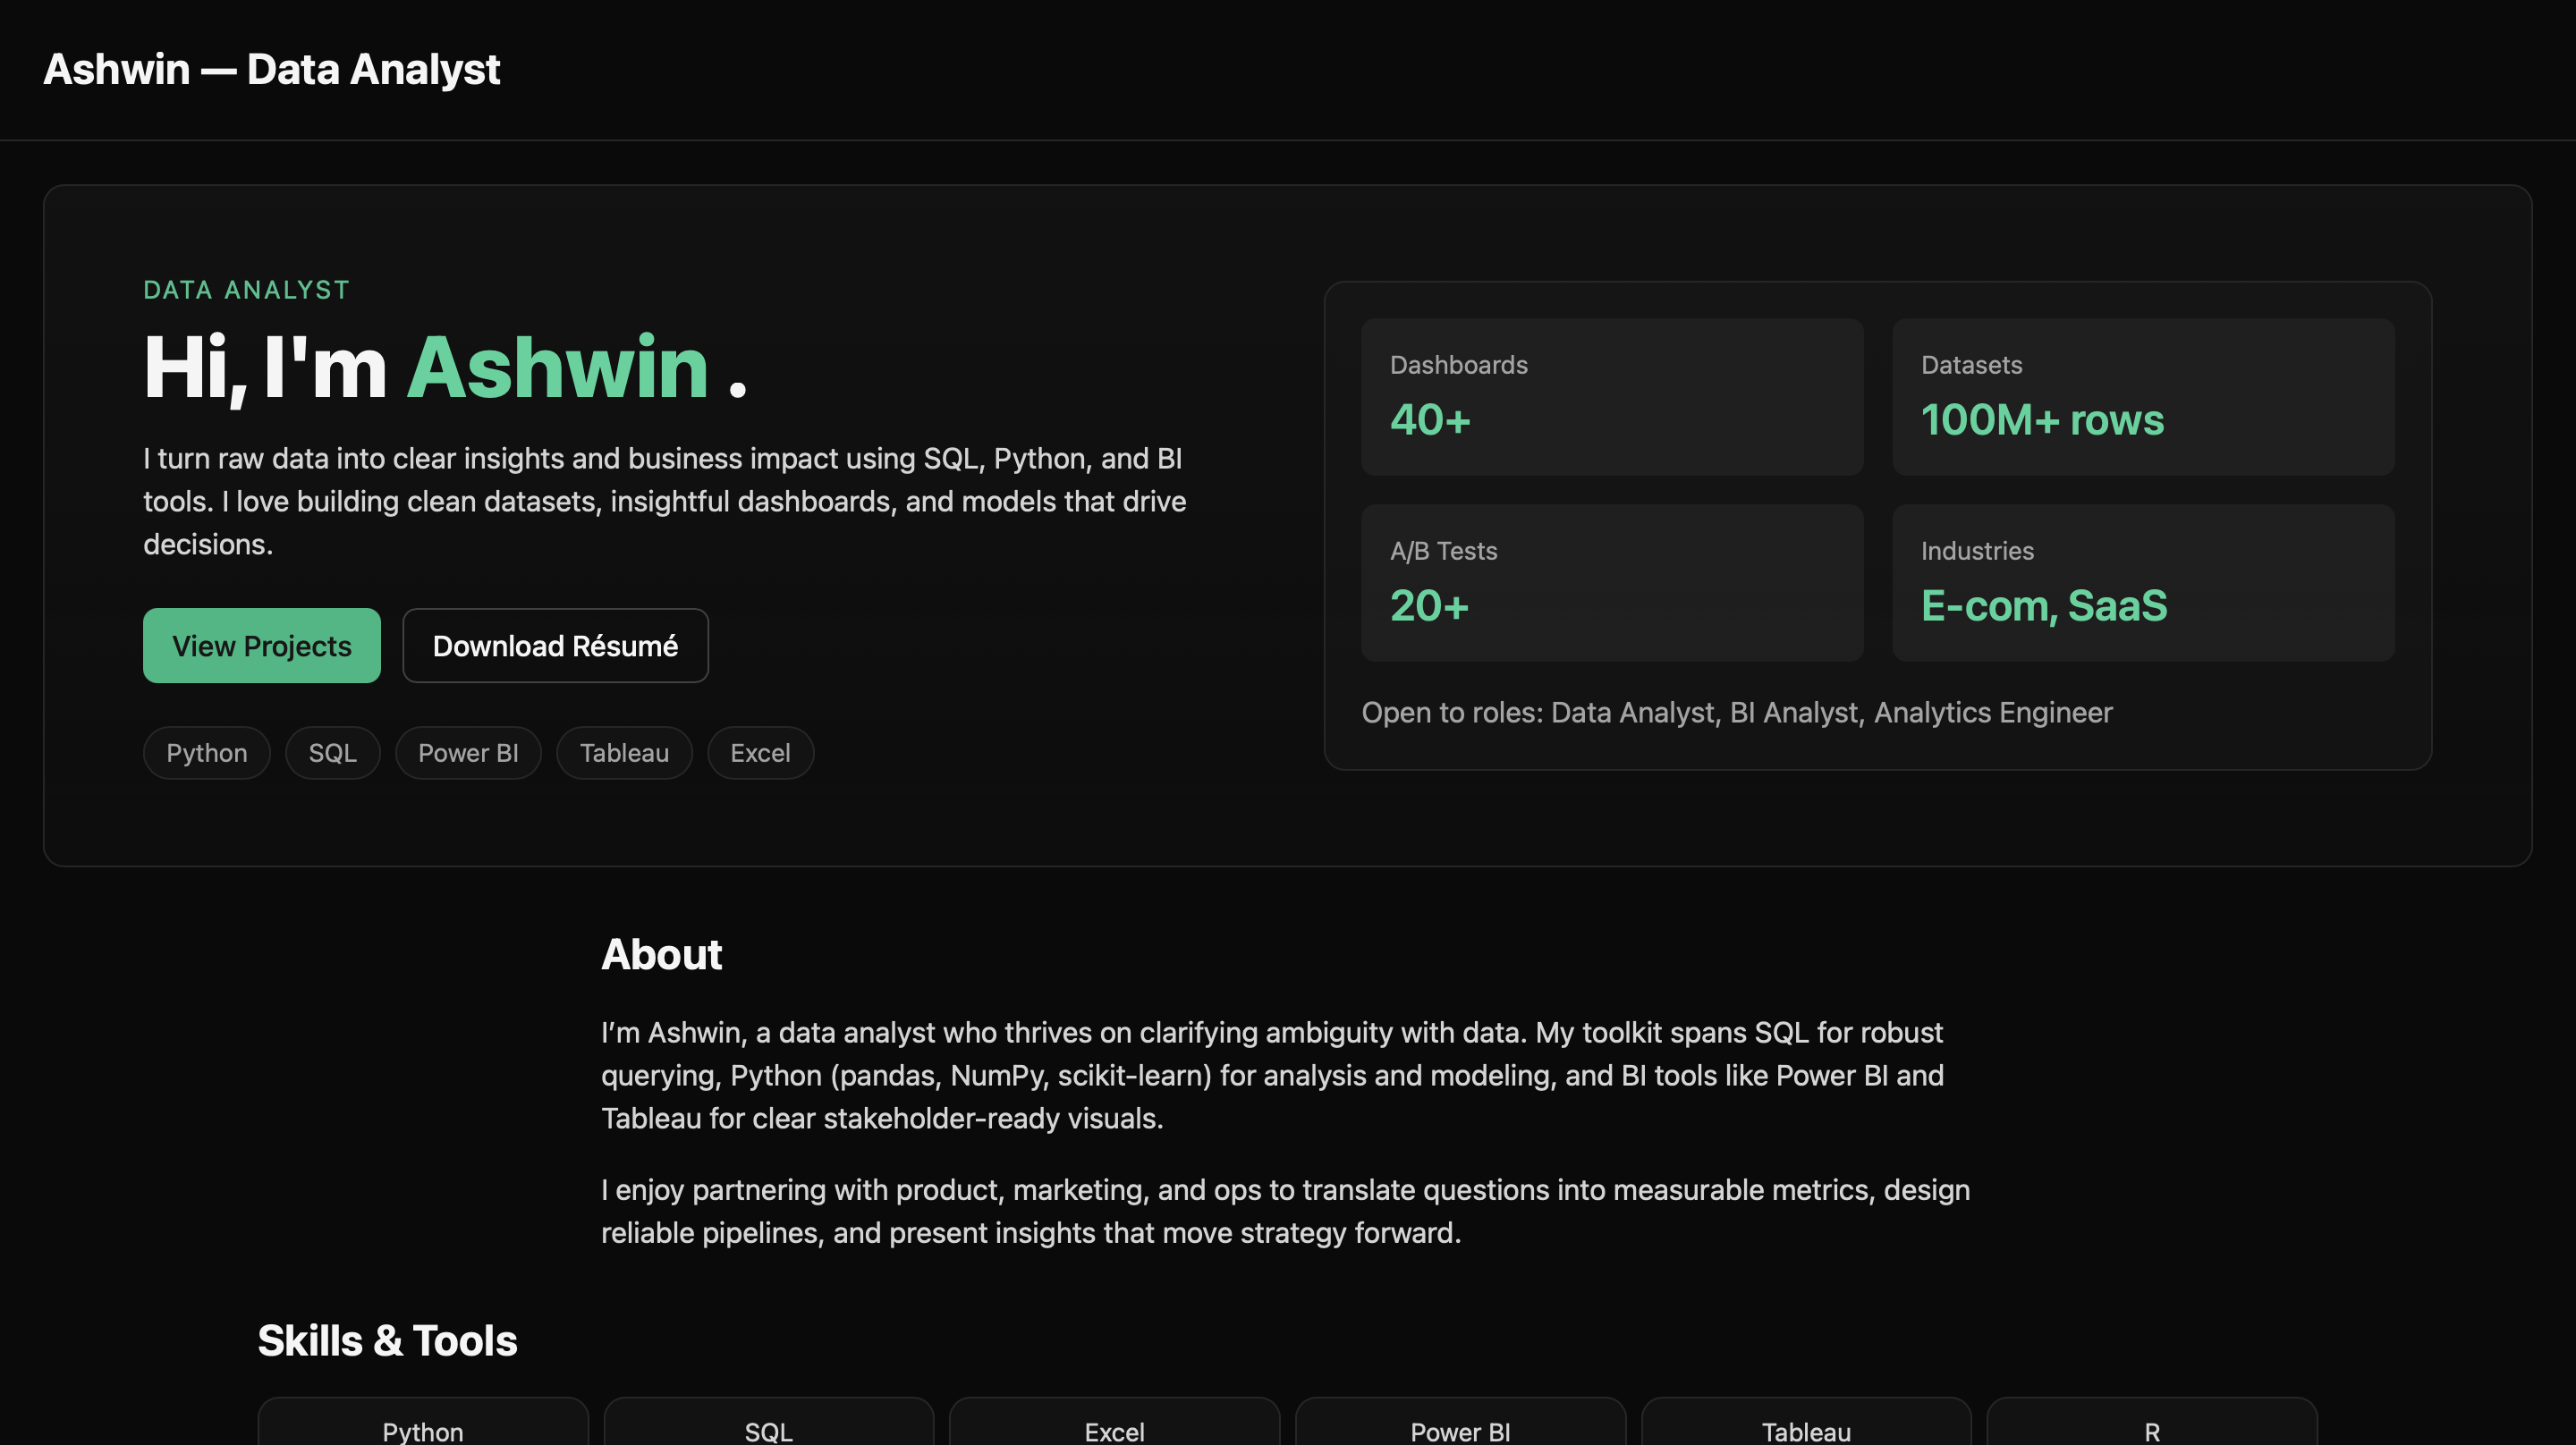Select the Tableau tag pill in hero
Viewport: 2576px width, 1445px height.
pyautogui.click(x=624, y=753)
